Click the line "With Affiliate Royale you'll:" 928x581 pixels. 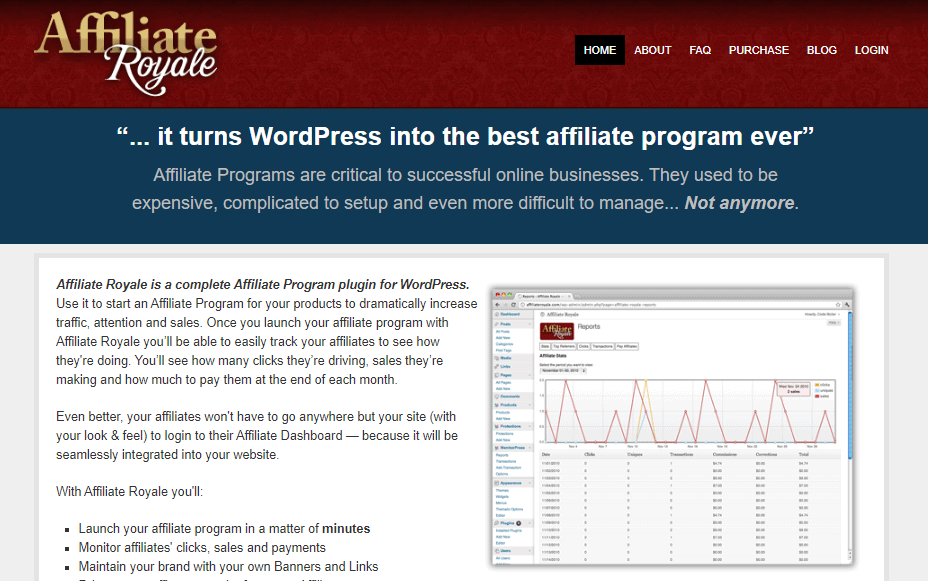(x=130, y=492)
